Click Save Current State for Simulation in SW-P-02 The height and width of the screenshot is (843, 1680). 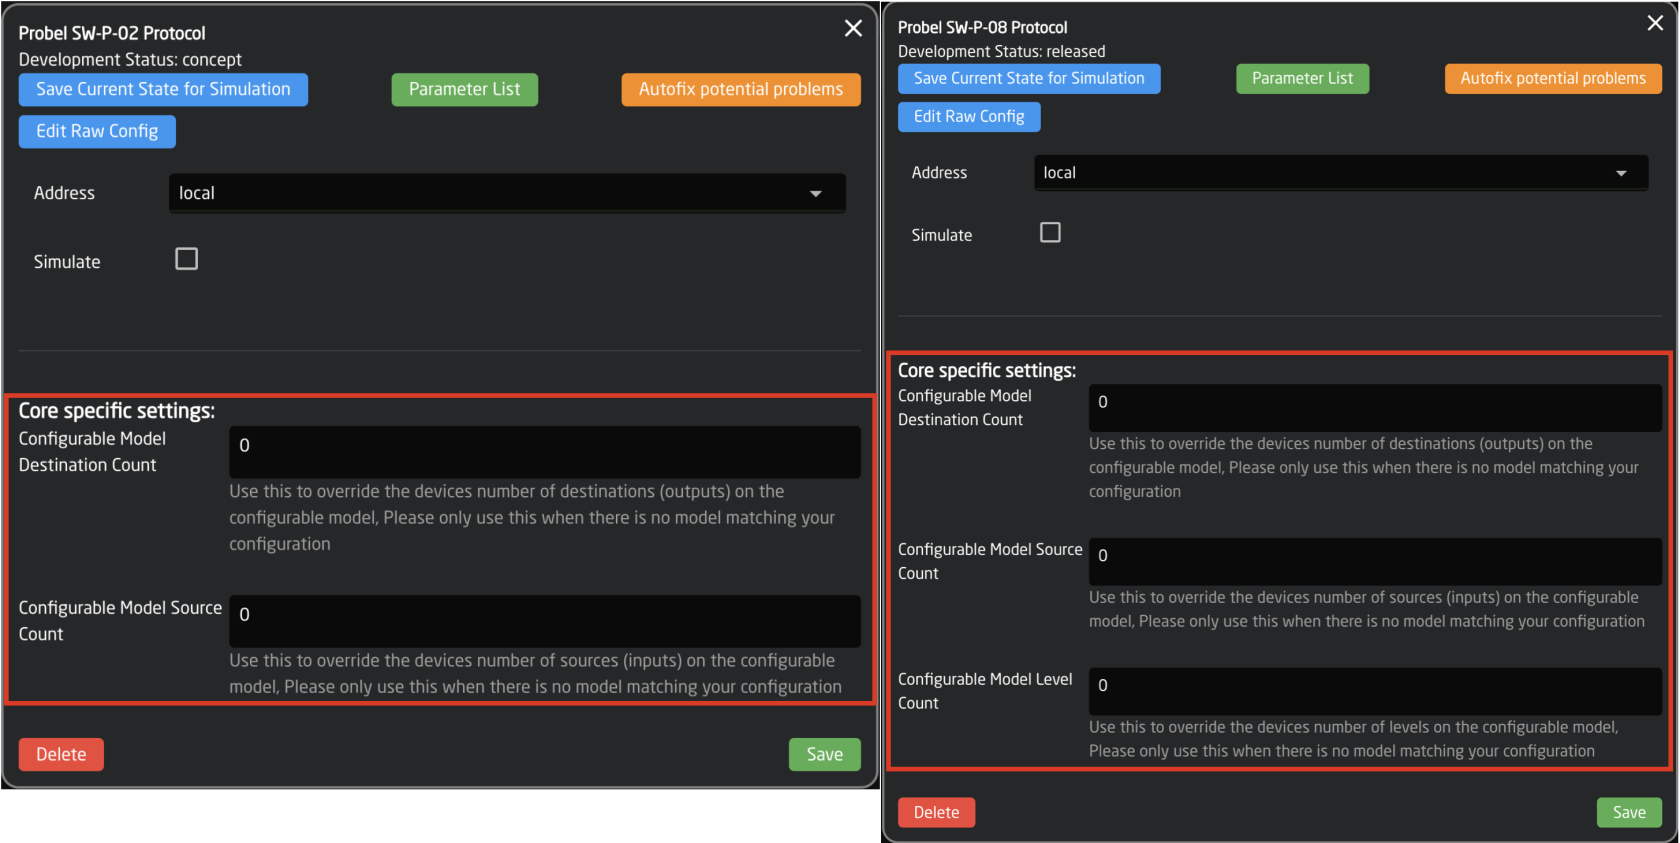coord(163,89)
